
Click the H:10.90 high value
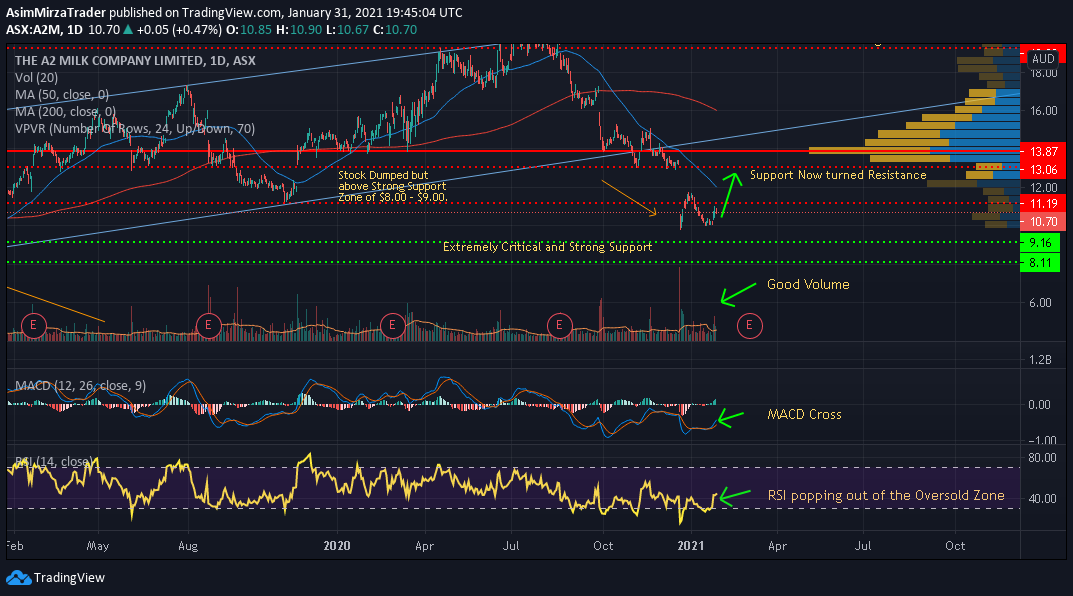[x=298, y=29]
